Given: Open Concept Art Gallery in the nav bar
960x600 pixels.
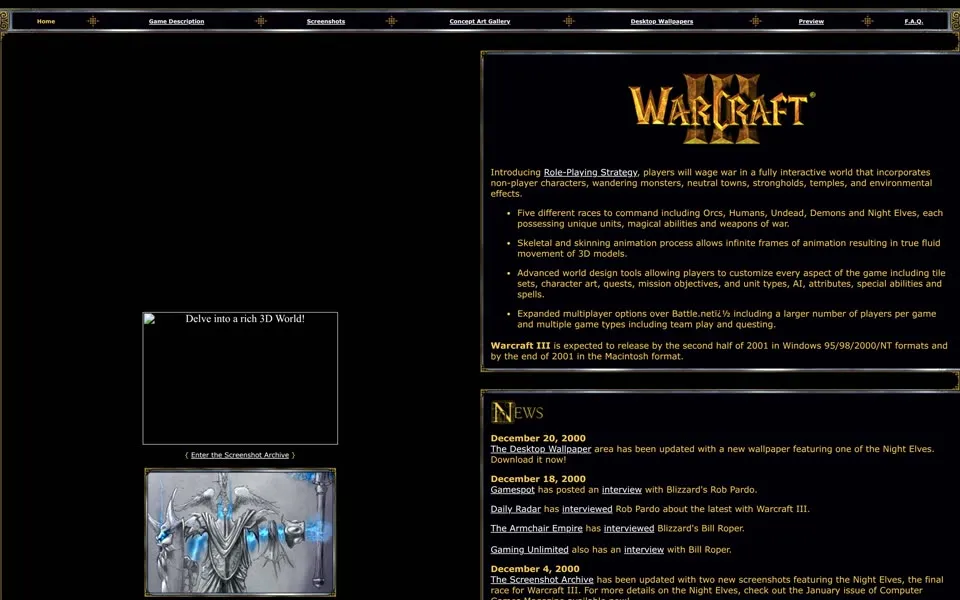Looking at the screenshot, I should tap(479, 21).
